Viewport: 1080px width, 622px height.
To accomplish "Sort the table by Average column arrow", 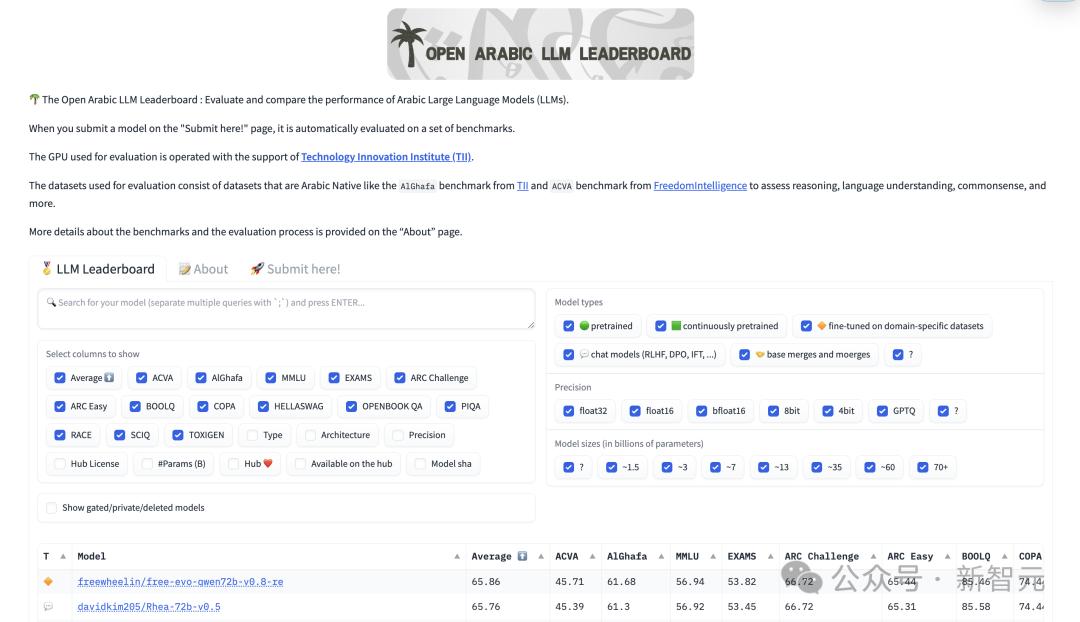I will pos(539,557).
